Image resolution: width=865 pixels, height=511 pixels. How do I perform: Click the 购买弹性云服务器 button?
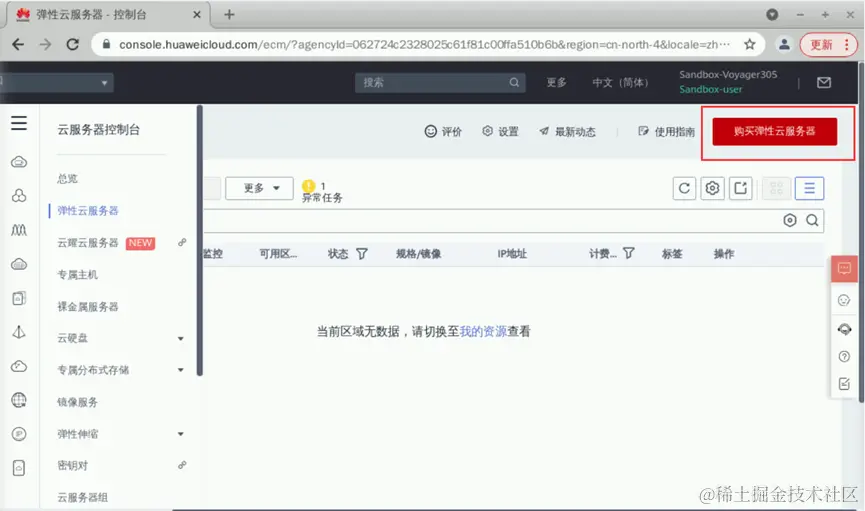click(775, 131)
